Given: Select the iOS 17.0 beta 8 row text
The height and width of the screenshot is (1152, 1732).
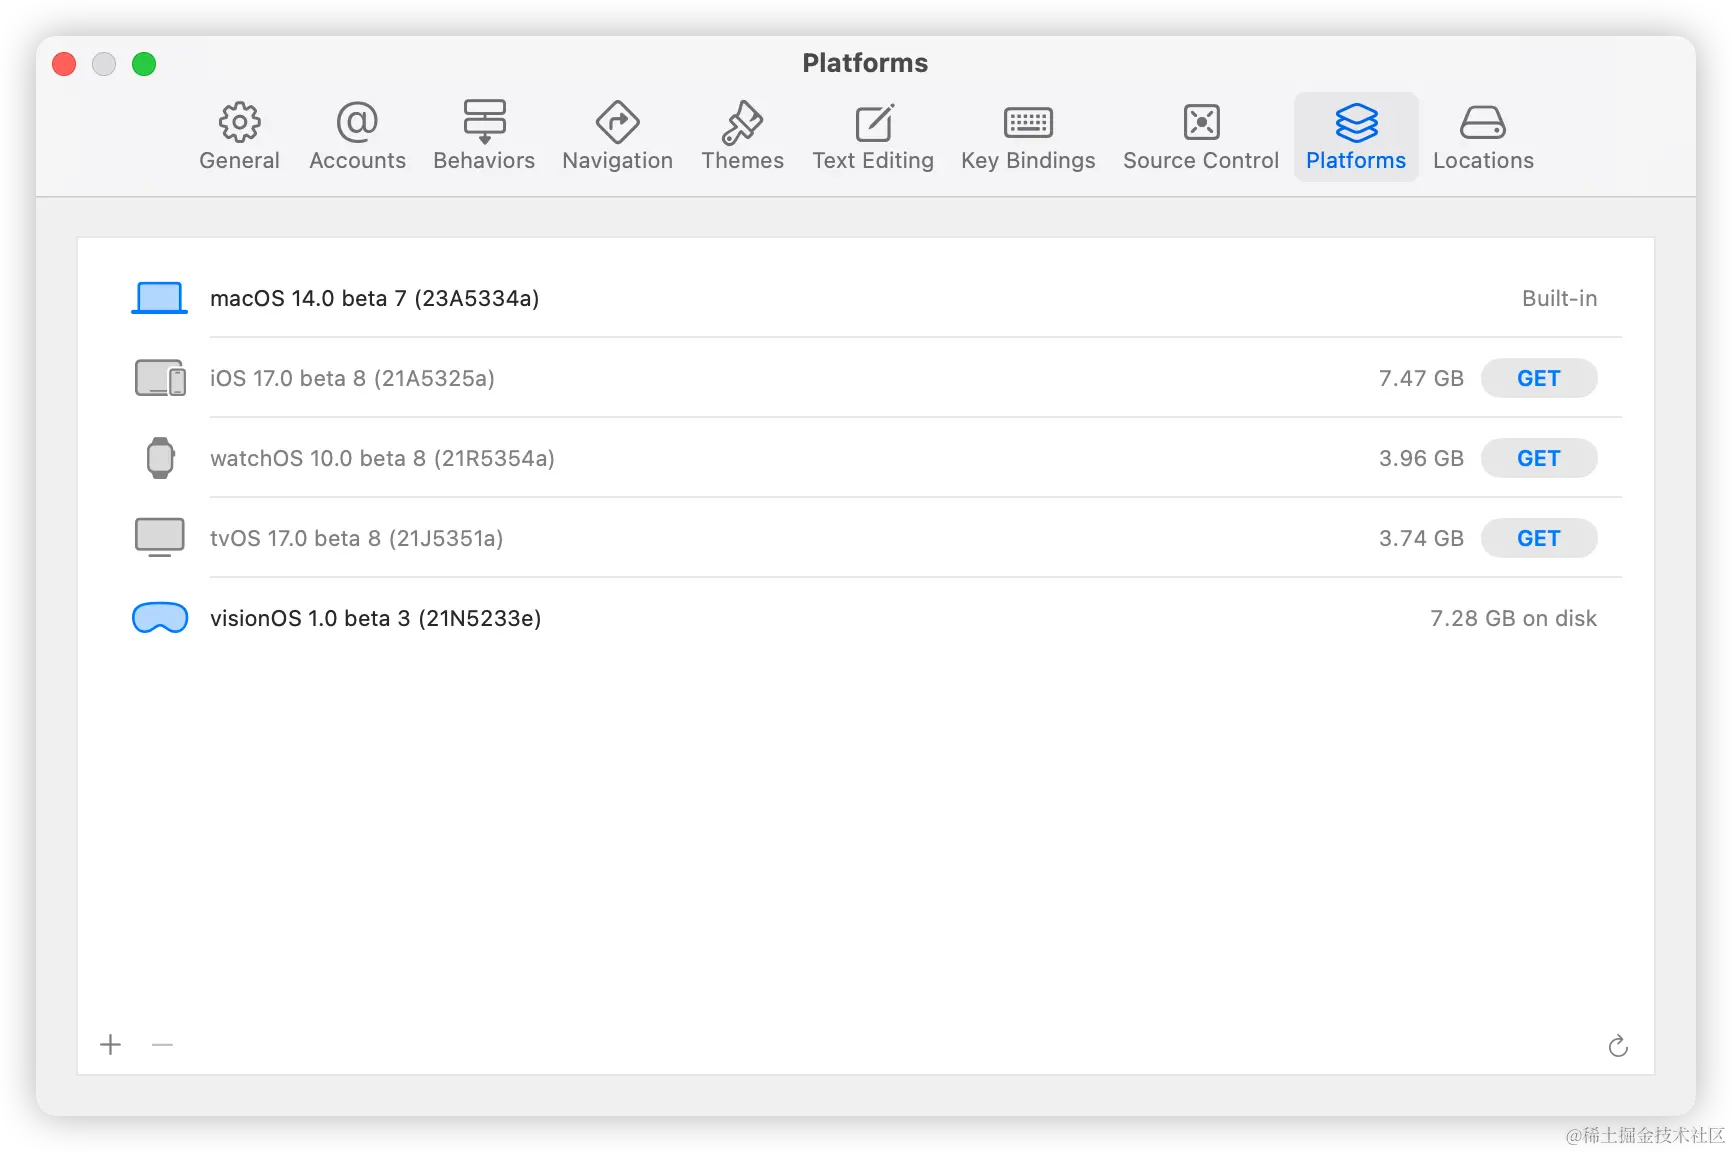Looking at the screenshot, I should 352,379.
